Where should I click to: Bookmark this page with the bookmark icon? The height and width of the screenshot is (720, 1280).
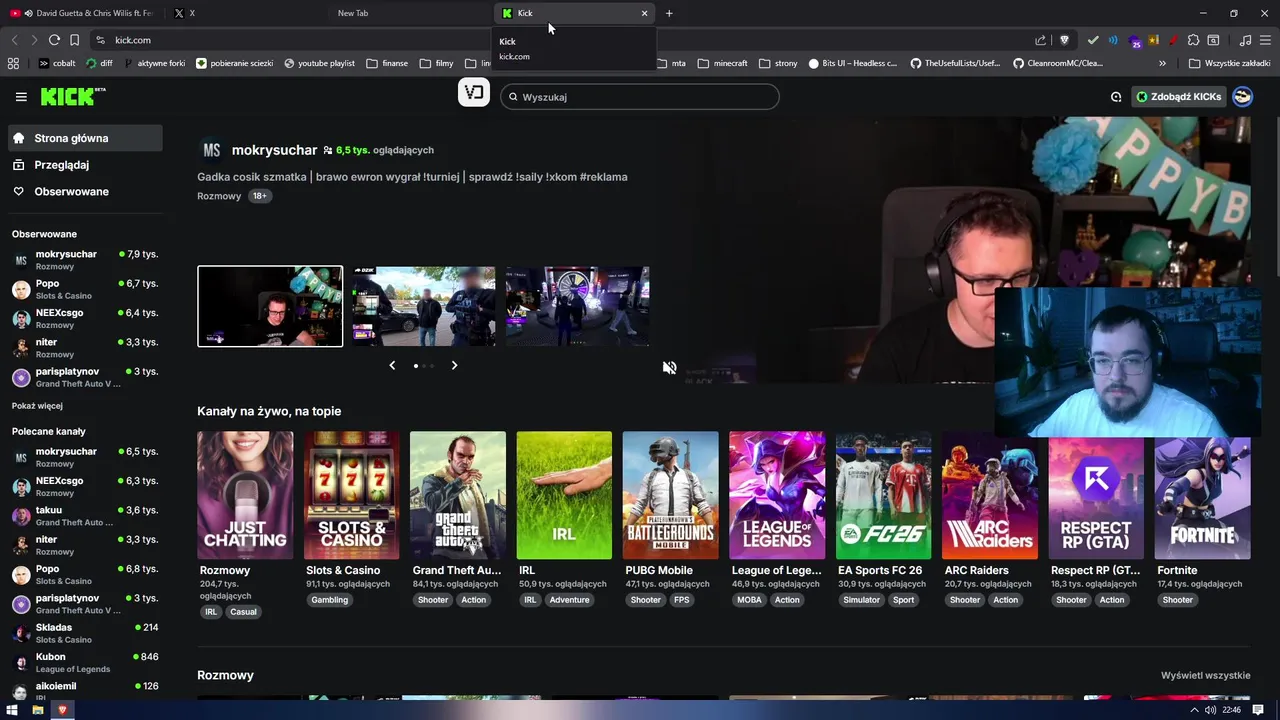[75, 40]
